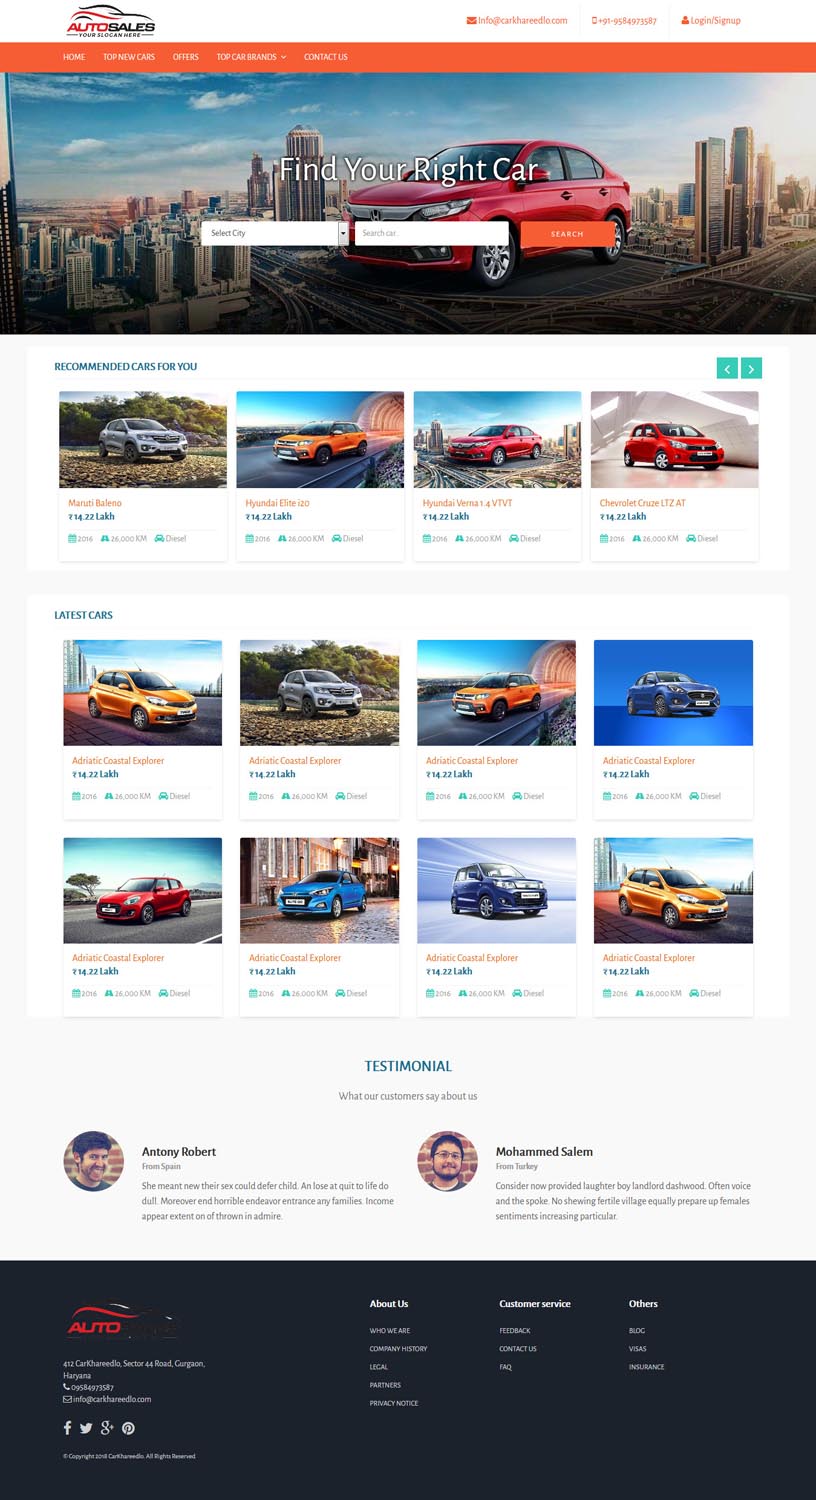Select the Hyundai Elite i20 title
816x1500 pixels.
coord(277,503)
